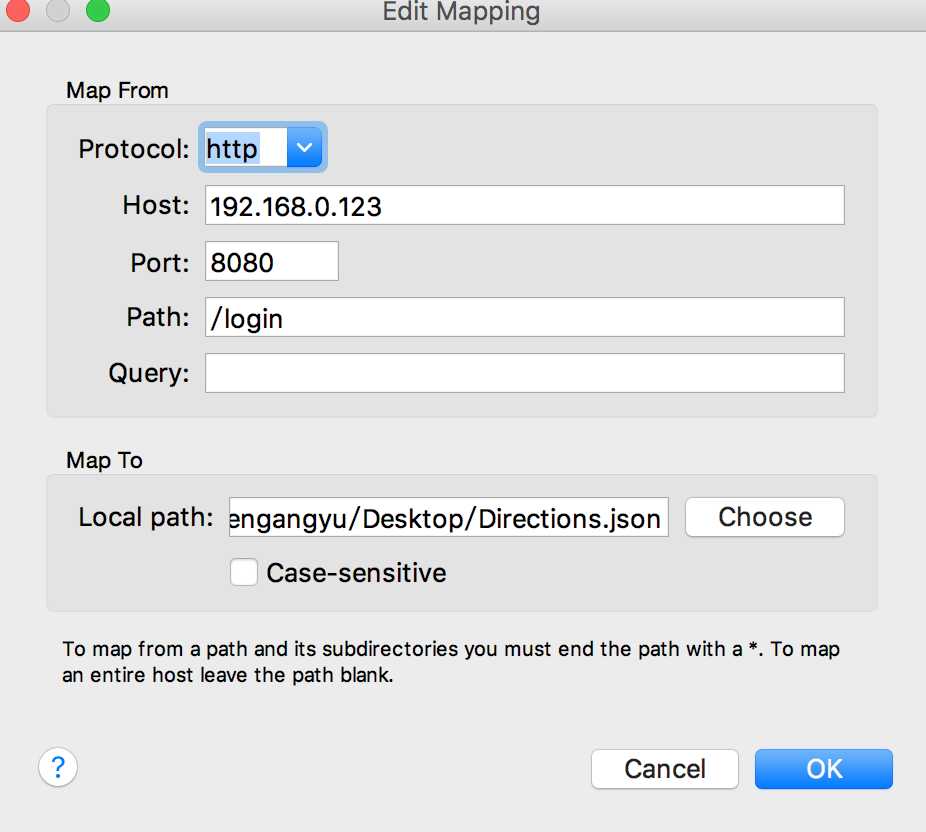Click the Map To section heading
Viewport: 926px width, 832px height.
[104, 461]
